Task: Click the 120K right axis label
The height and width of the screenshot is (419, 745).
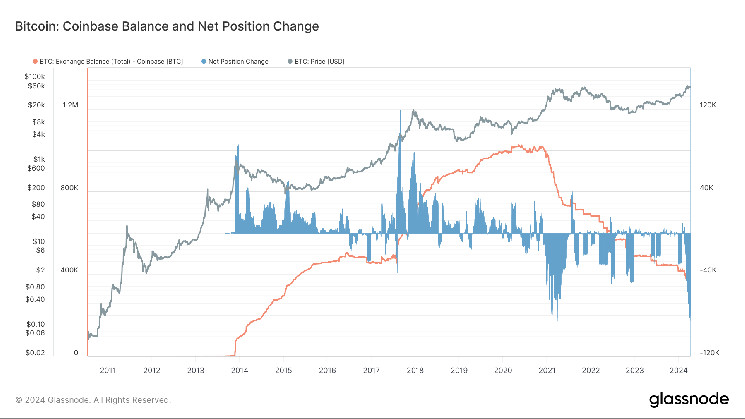Action: (707, 105)
